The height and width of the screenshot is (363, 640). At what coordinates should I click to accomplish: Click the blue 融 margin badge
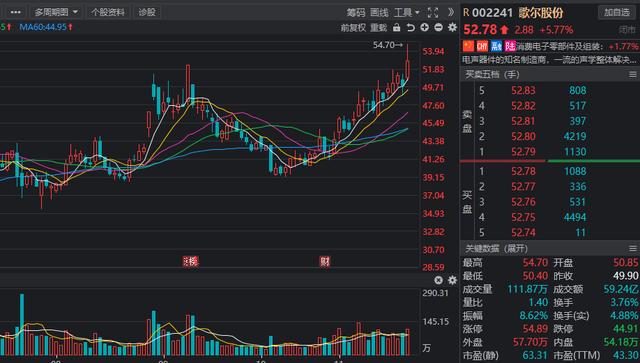pyautogui.click(x=496, y=46)
